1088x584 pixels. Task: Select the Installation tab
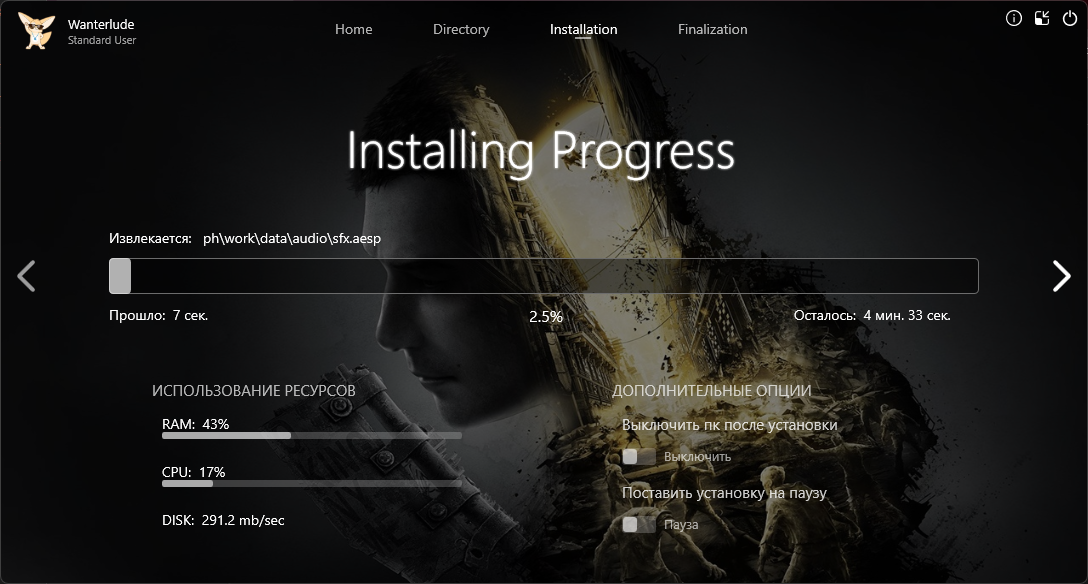click(x=583, y=29)
